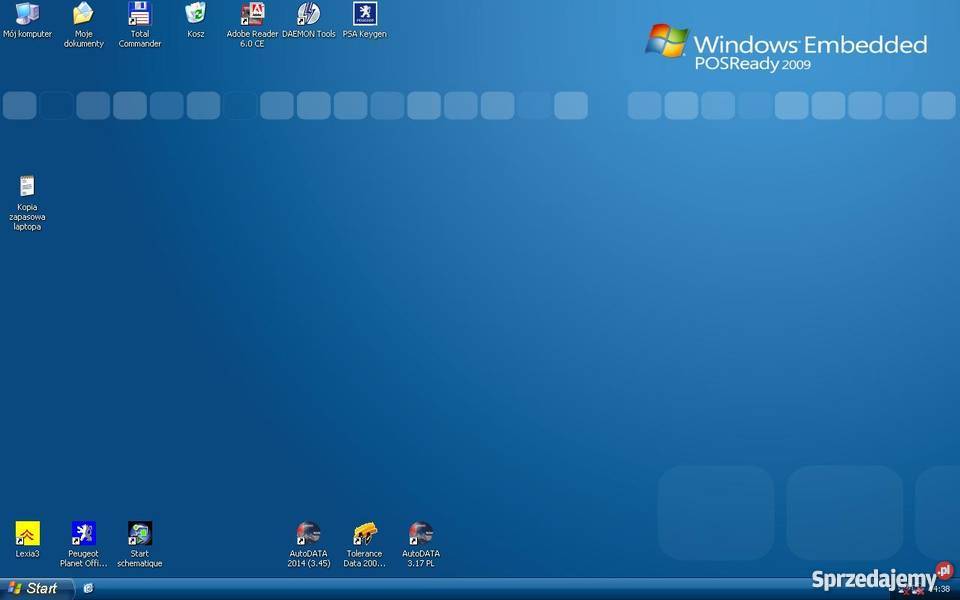Select the PSA Keygen icon
The height and width of the screenshot is (600, 960).
(365, 14)
